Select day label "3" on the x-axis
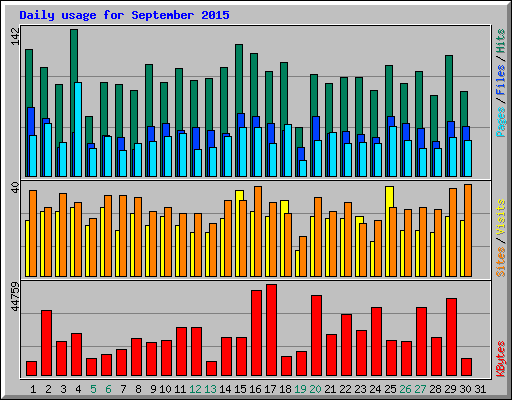Viewport: 512px width, 400px height. point(63,389)
